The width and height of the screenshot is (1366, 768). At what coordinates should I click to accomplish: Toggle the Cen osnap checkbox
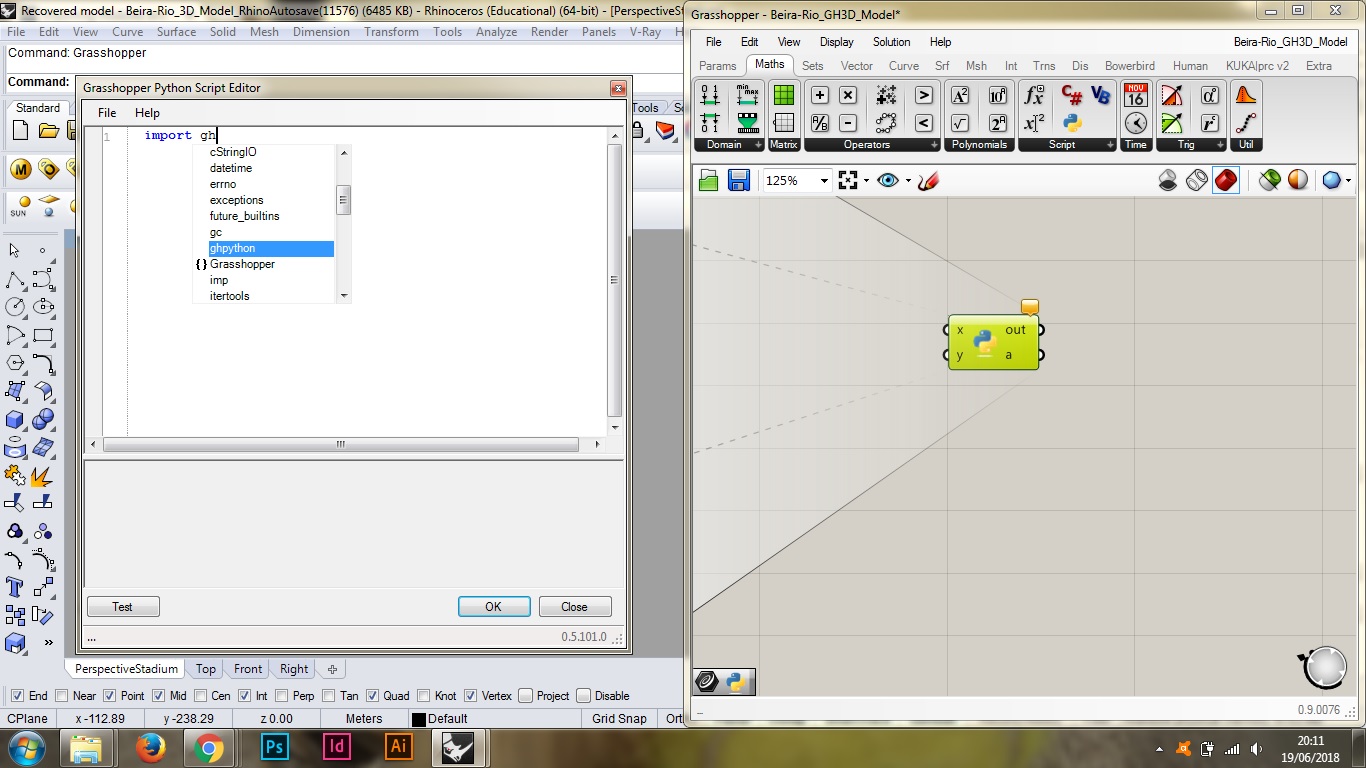(x=200, y=696)
